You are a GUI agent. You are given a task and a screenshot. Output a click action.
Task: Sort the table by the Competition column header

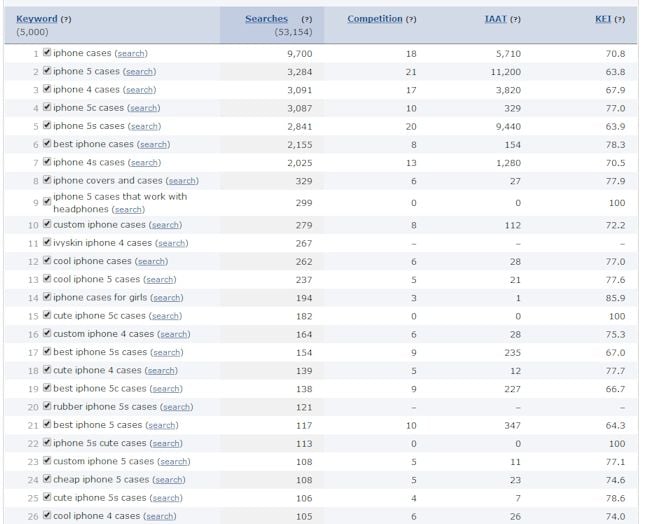click(x=375, y=19)
